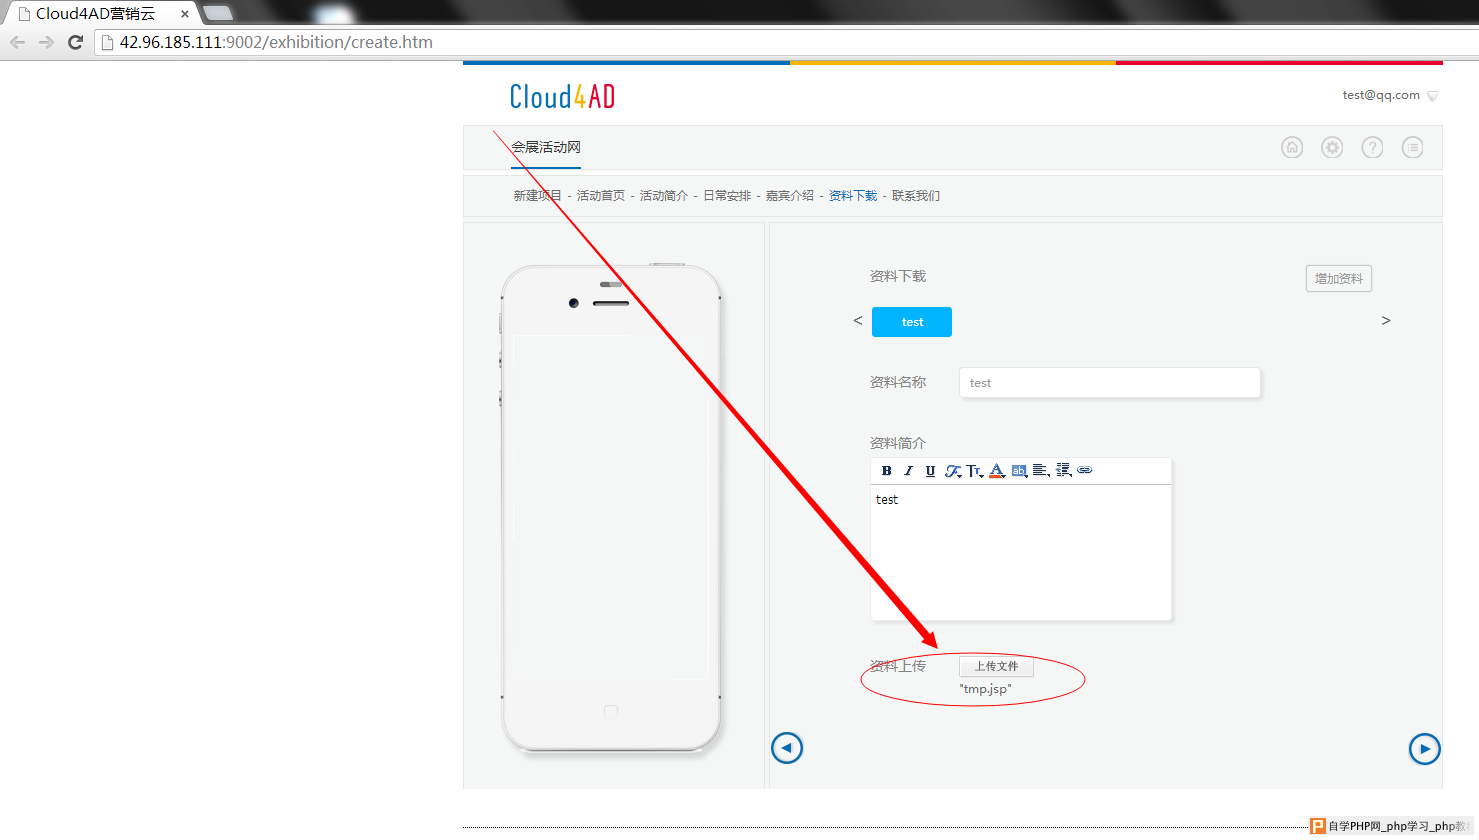Open the help question mark icon
This screenshot has height=840, width=1479.
click(x=1372, y=147)
